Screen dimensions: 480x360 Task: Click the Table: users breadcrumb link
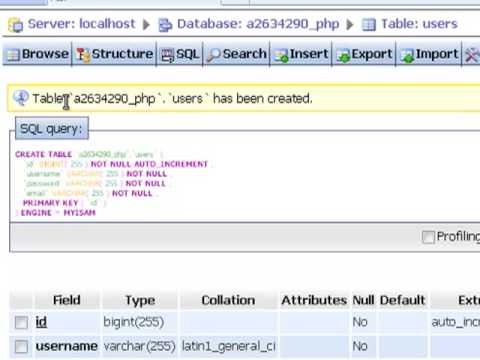[419, 24]
